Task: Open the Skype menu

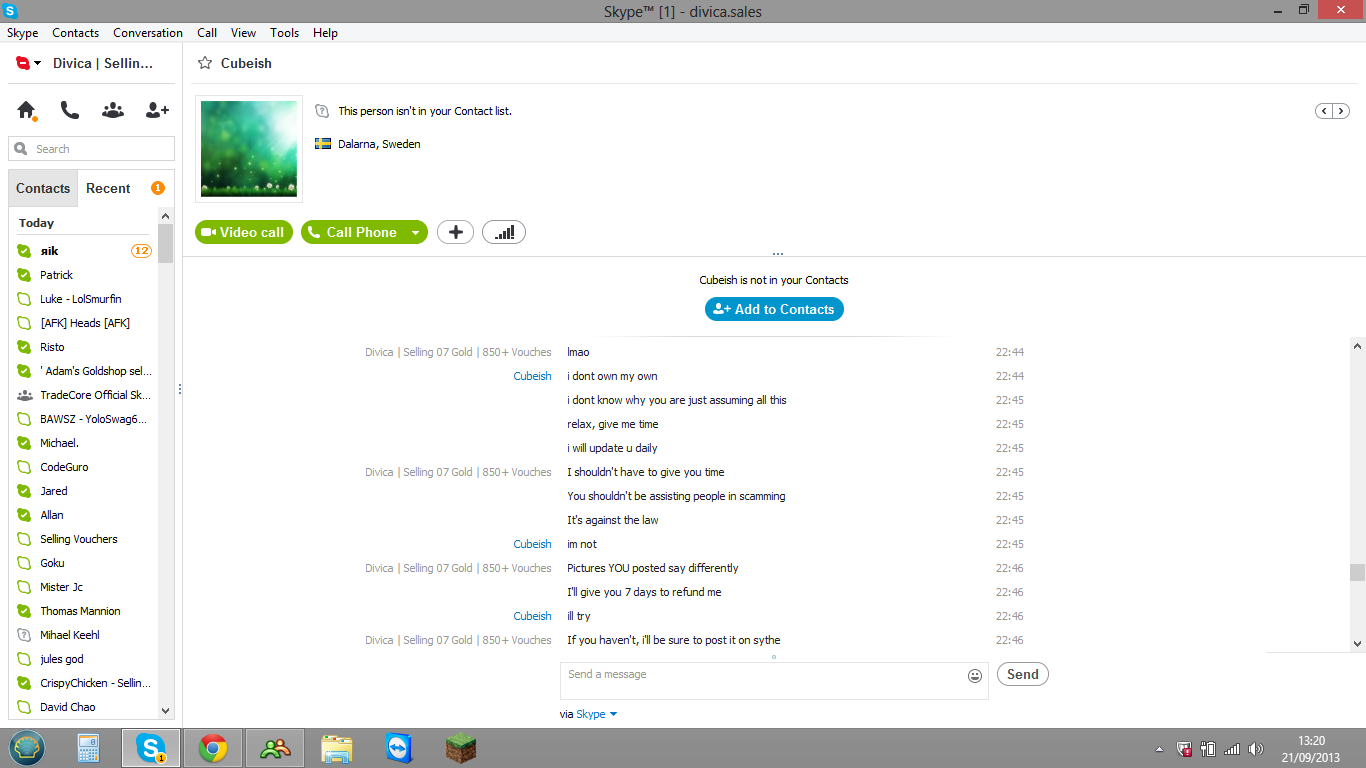Action: (x=23, y=32)
